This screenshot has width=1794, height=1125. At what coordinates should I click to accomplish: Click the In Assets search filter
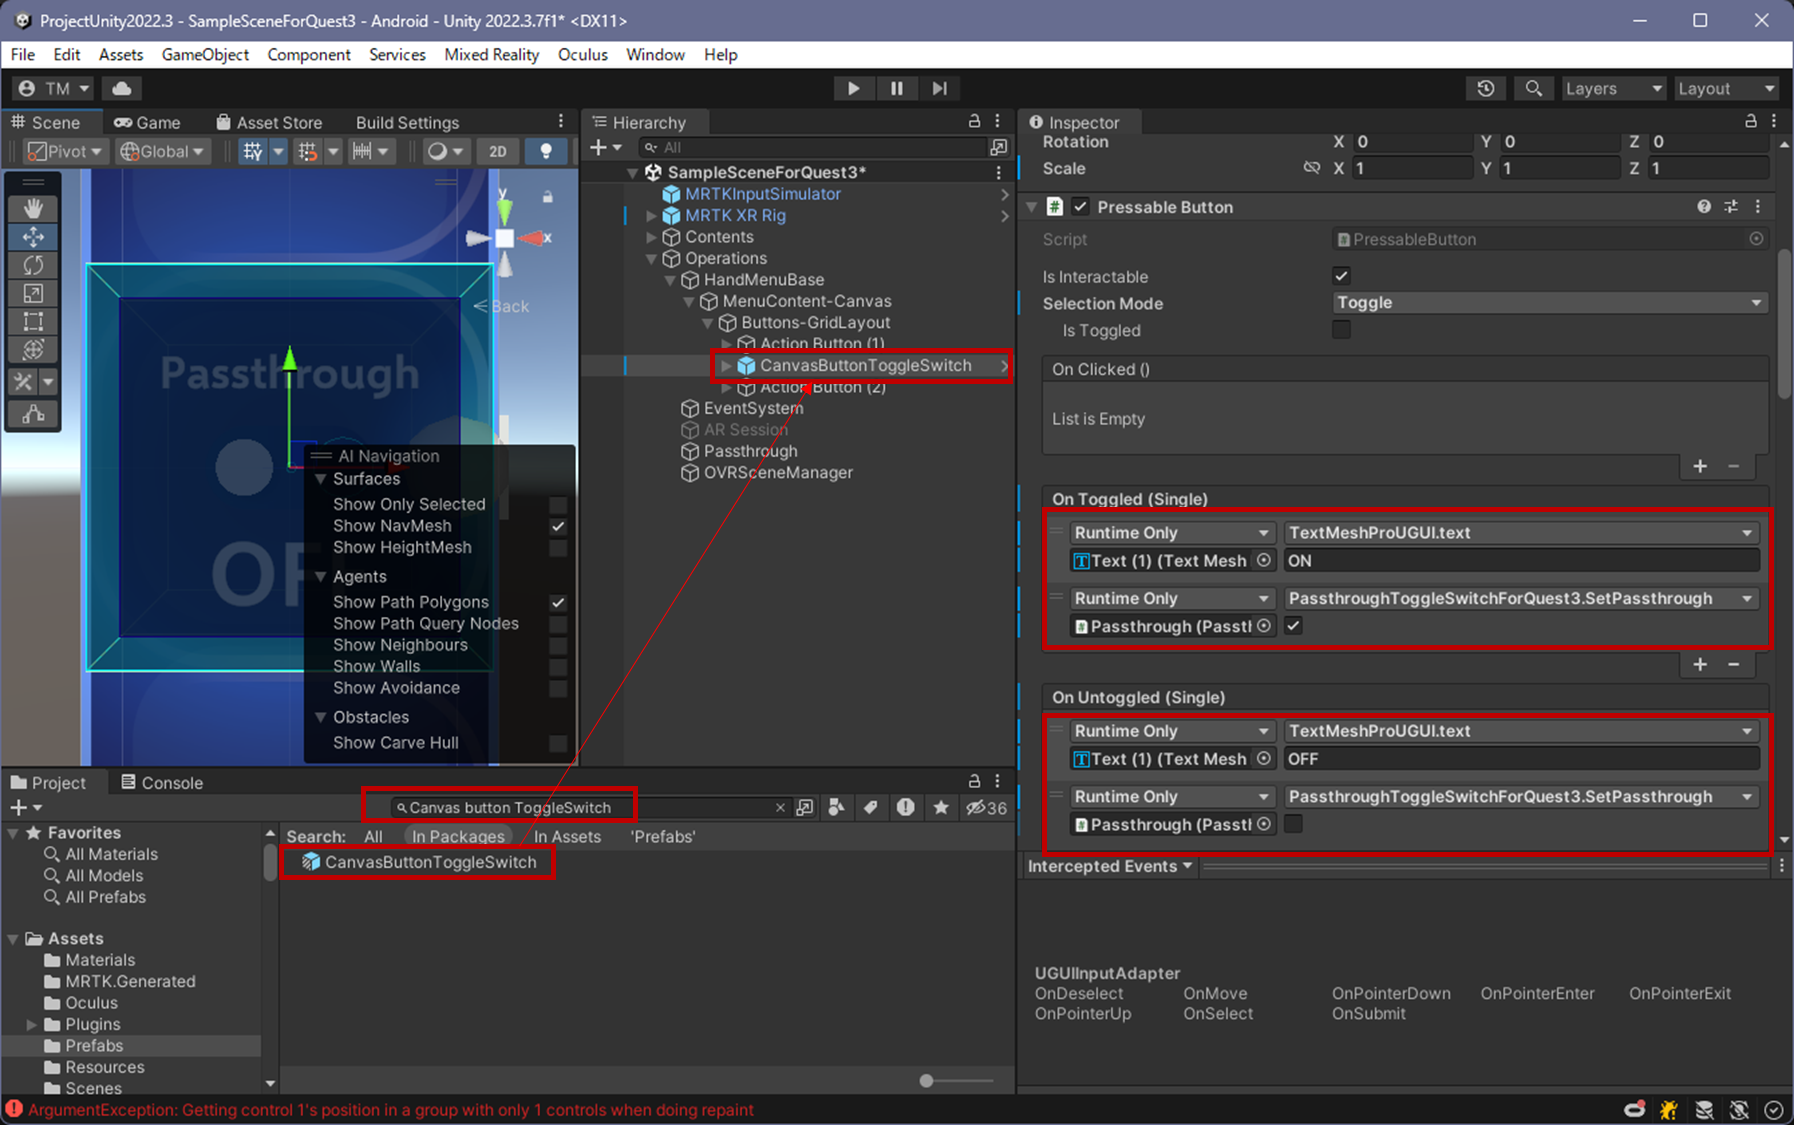pyautogui.click(x=567, y=836)
